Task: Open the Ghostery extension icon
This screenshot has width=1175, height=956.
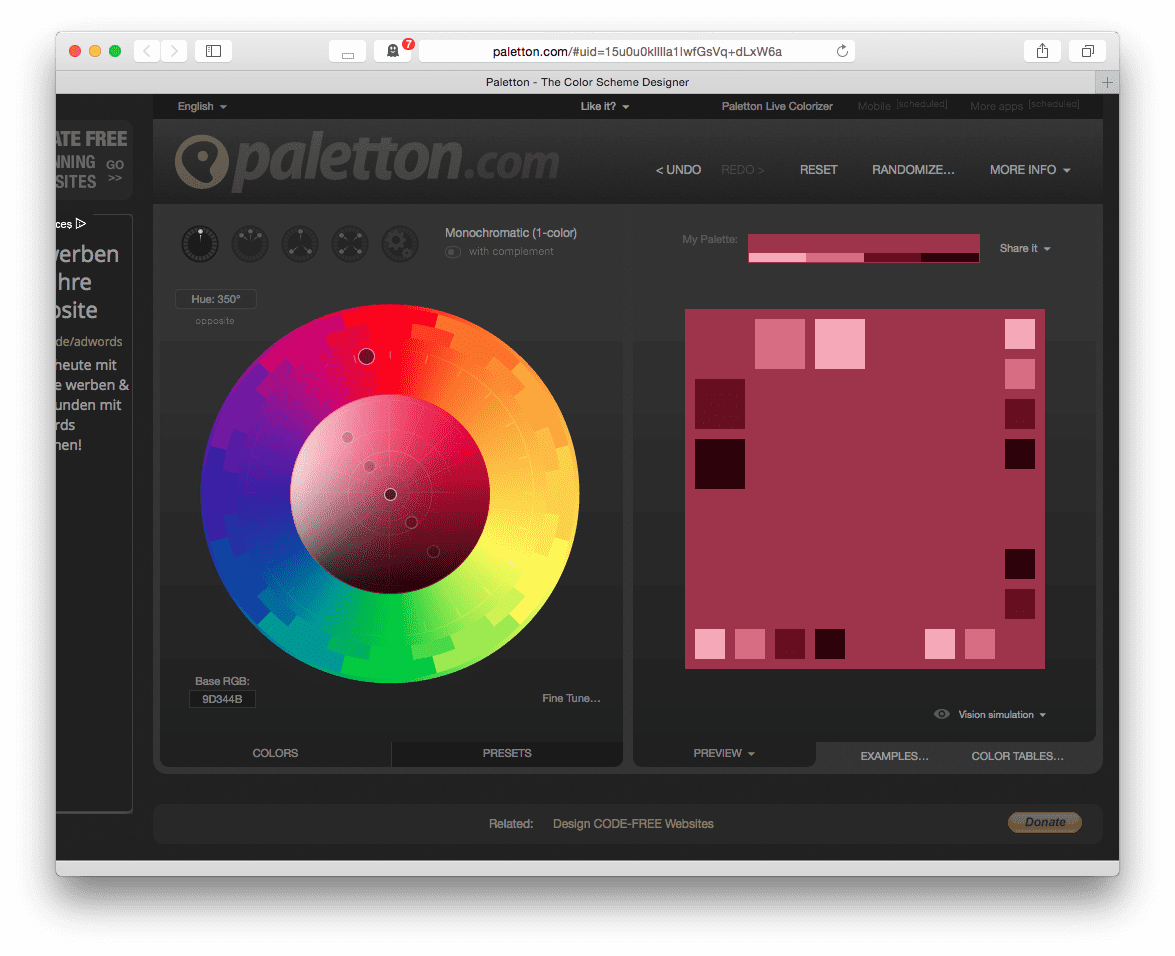Action: click(x=393, y=51)
